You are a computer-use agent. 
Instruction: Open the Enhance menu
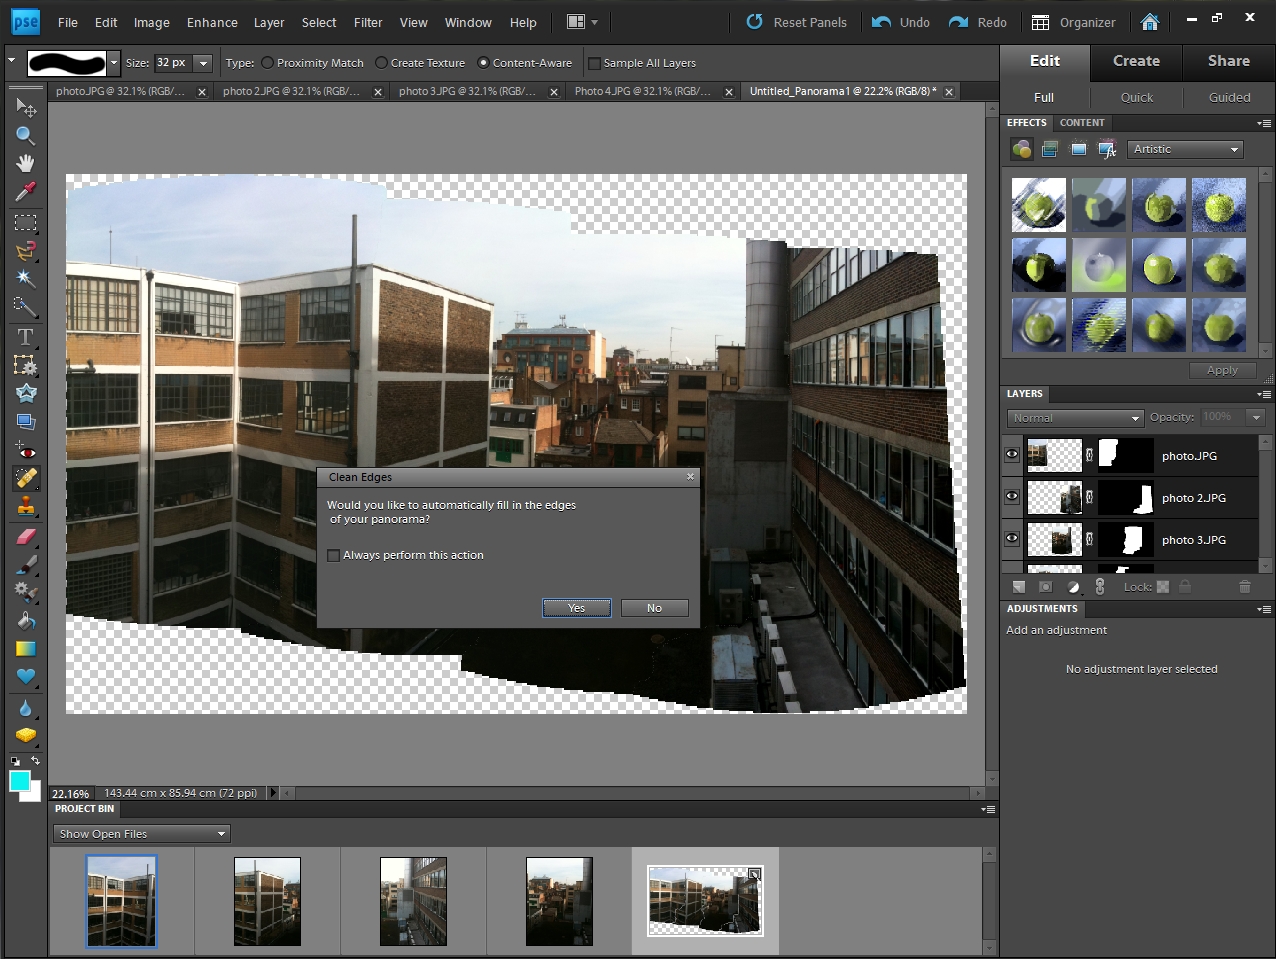[212, 22]
